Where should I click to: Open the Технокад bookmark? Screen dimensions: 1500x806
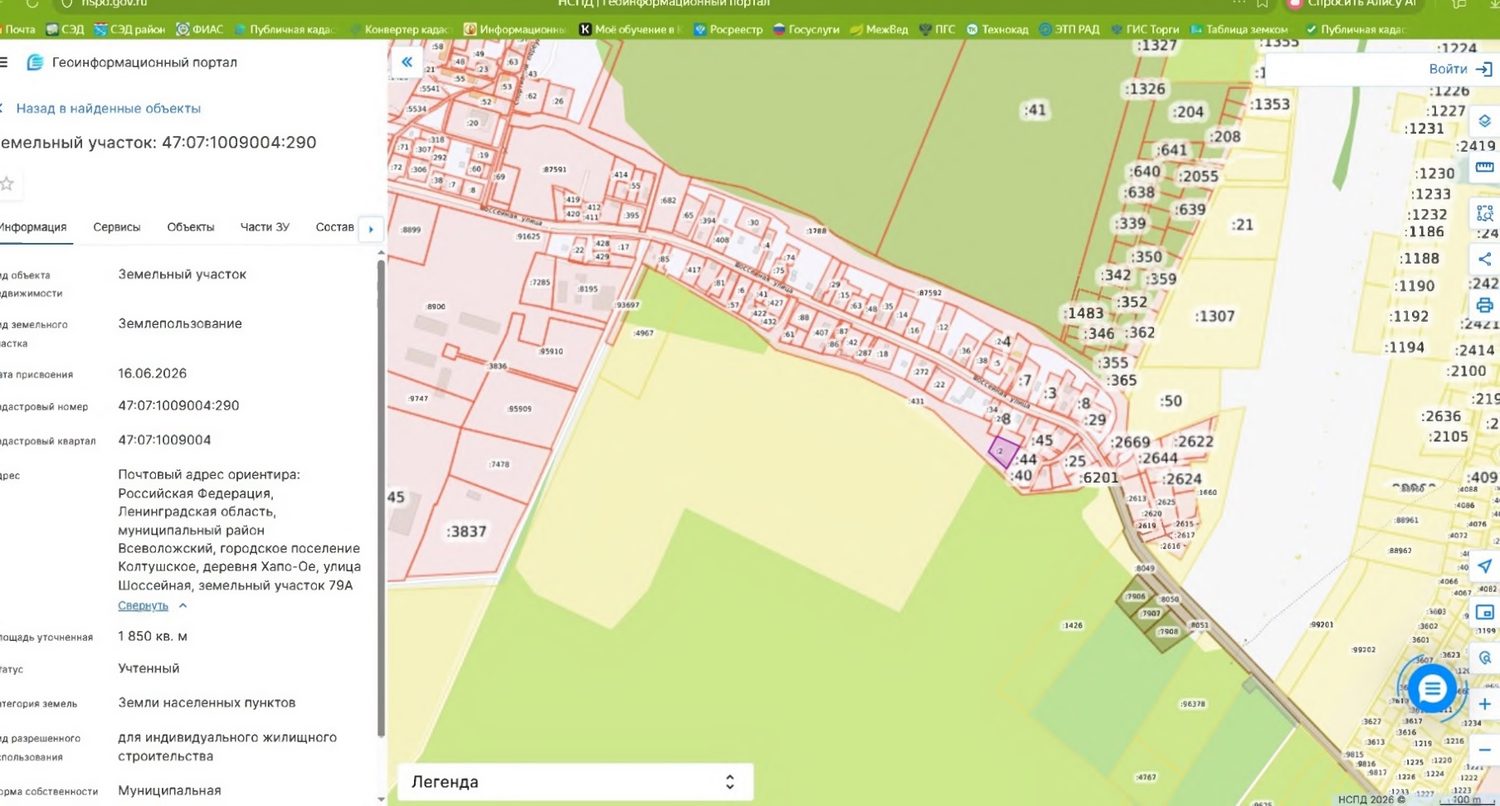point(997,30)
